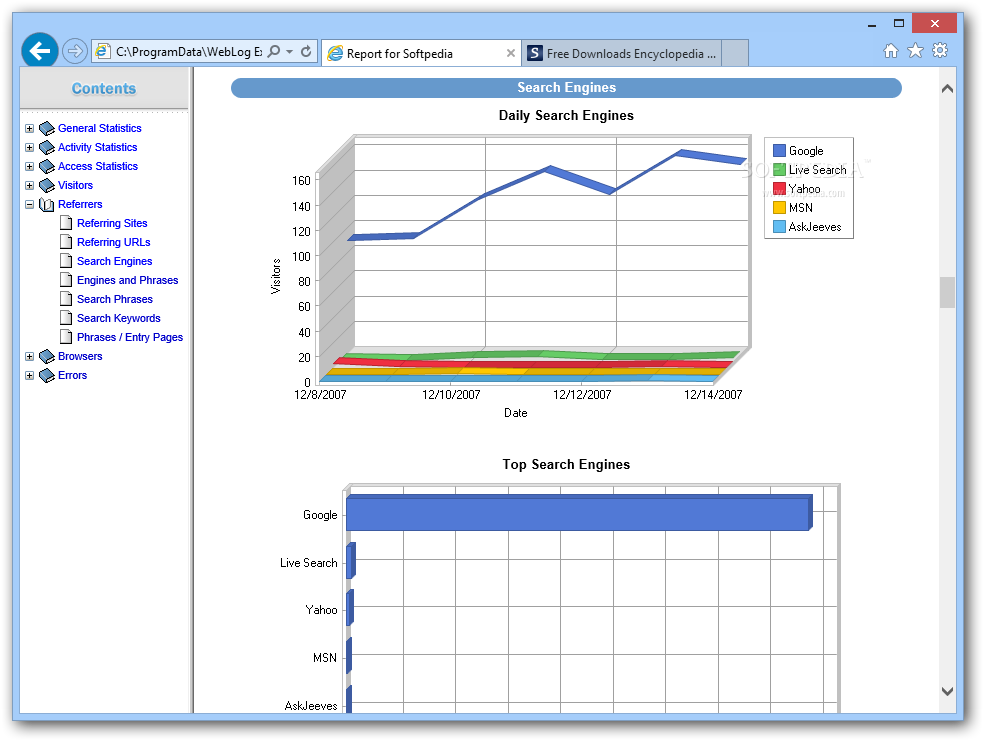Viewport: 984px width, 741px height.
Task: Click the Softpedia S favicon on second tab
Action: (x=534, y=53)
